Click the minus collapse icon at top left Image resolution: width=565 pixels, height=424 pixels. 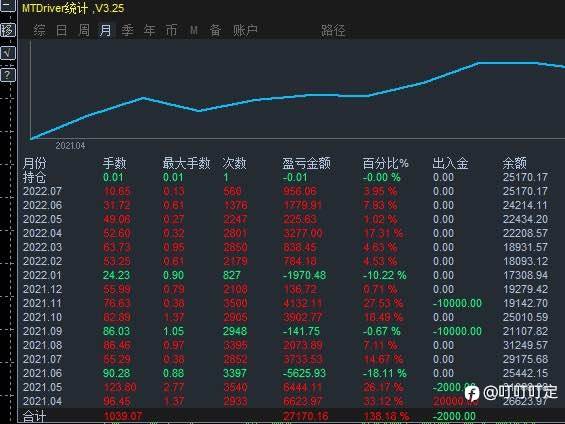click(x=7, y=5)
